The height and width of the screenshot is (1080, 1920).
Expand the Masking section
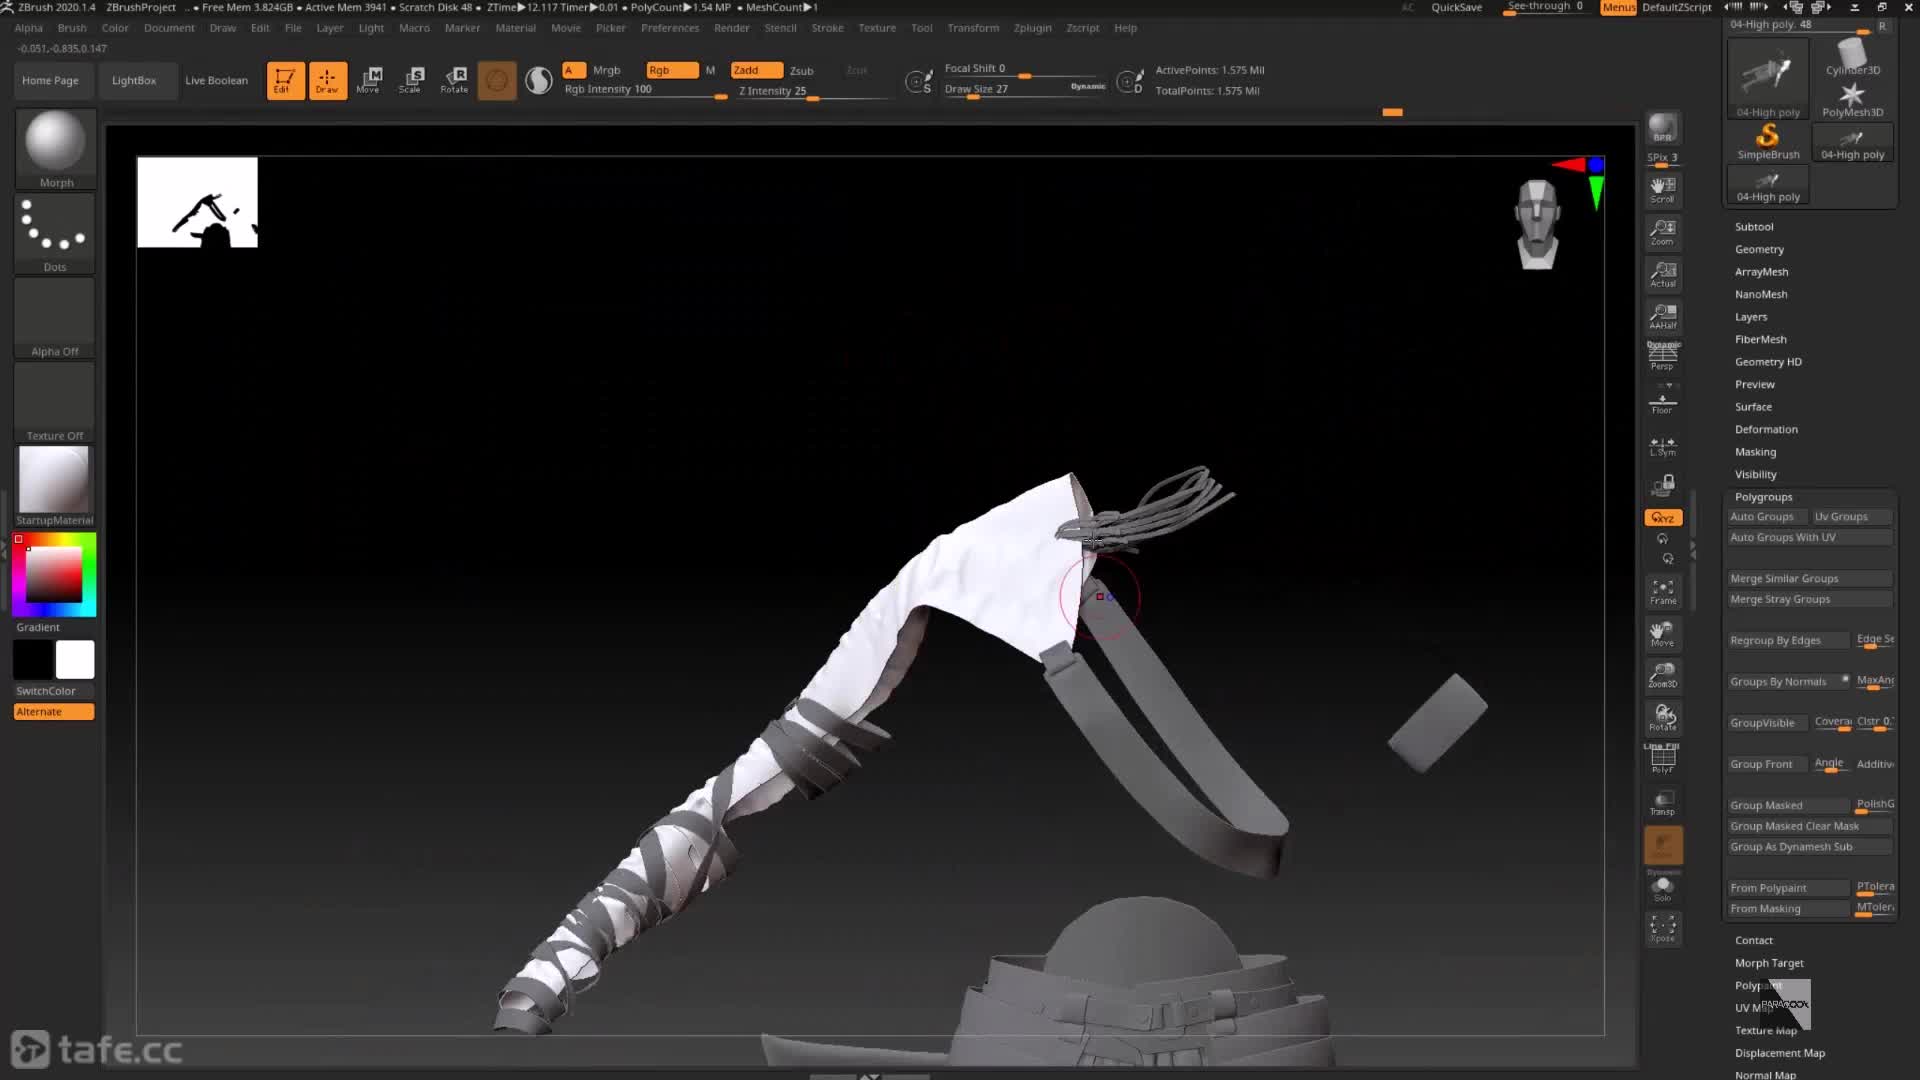tap(1755, 452)
